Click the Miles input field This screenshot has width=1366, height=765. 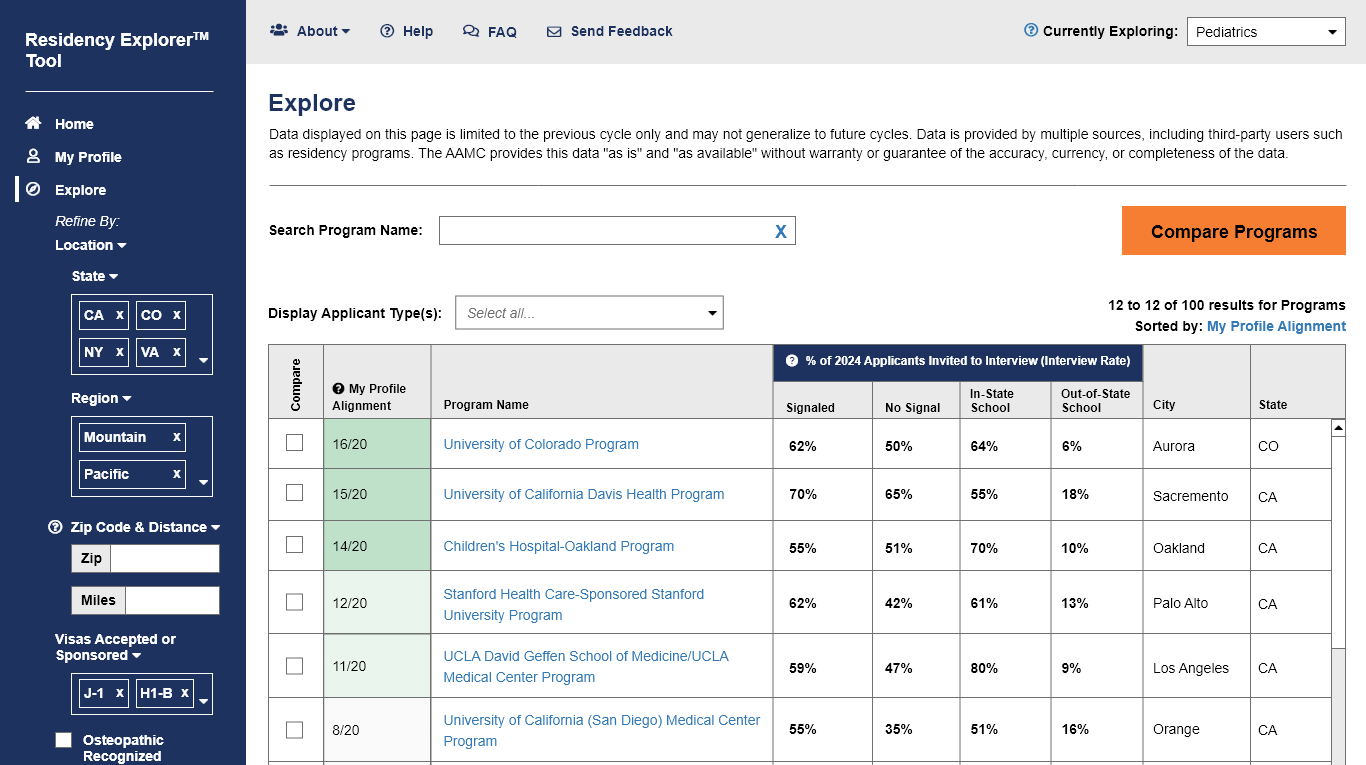coord(172,600)
